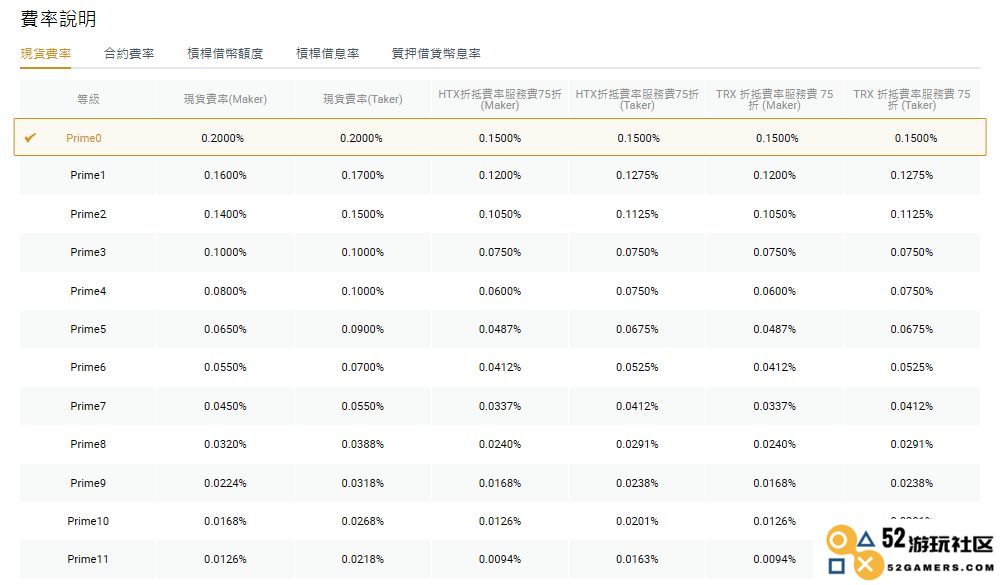Open the 槓桿借息率 tab

(328, 54)
